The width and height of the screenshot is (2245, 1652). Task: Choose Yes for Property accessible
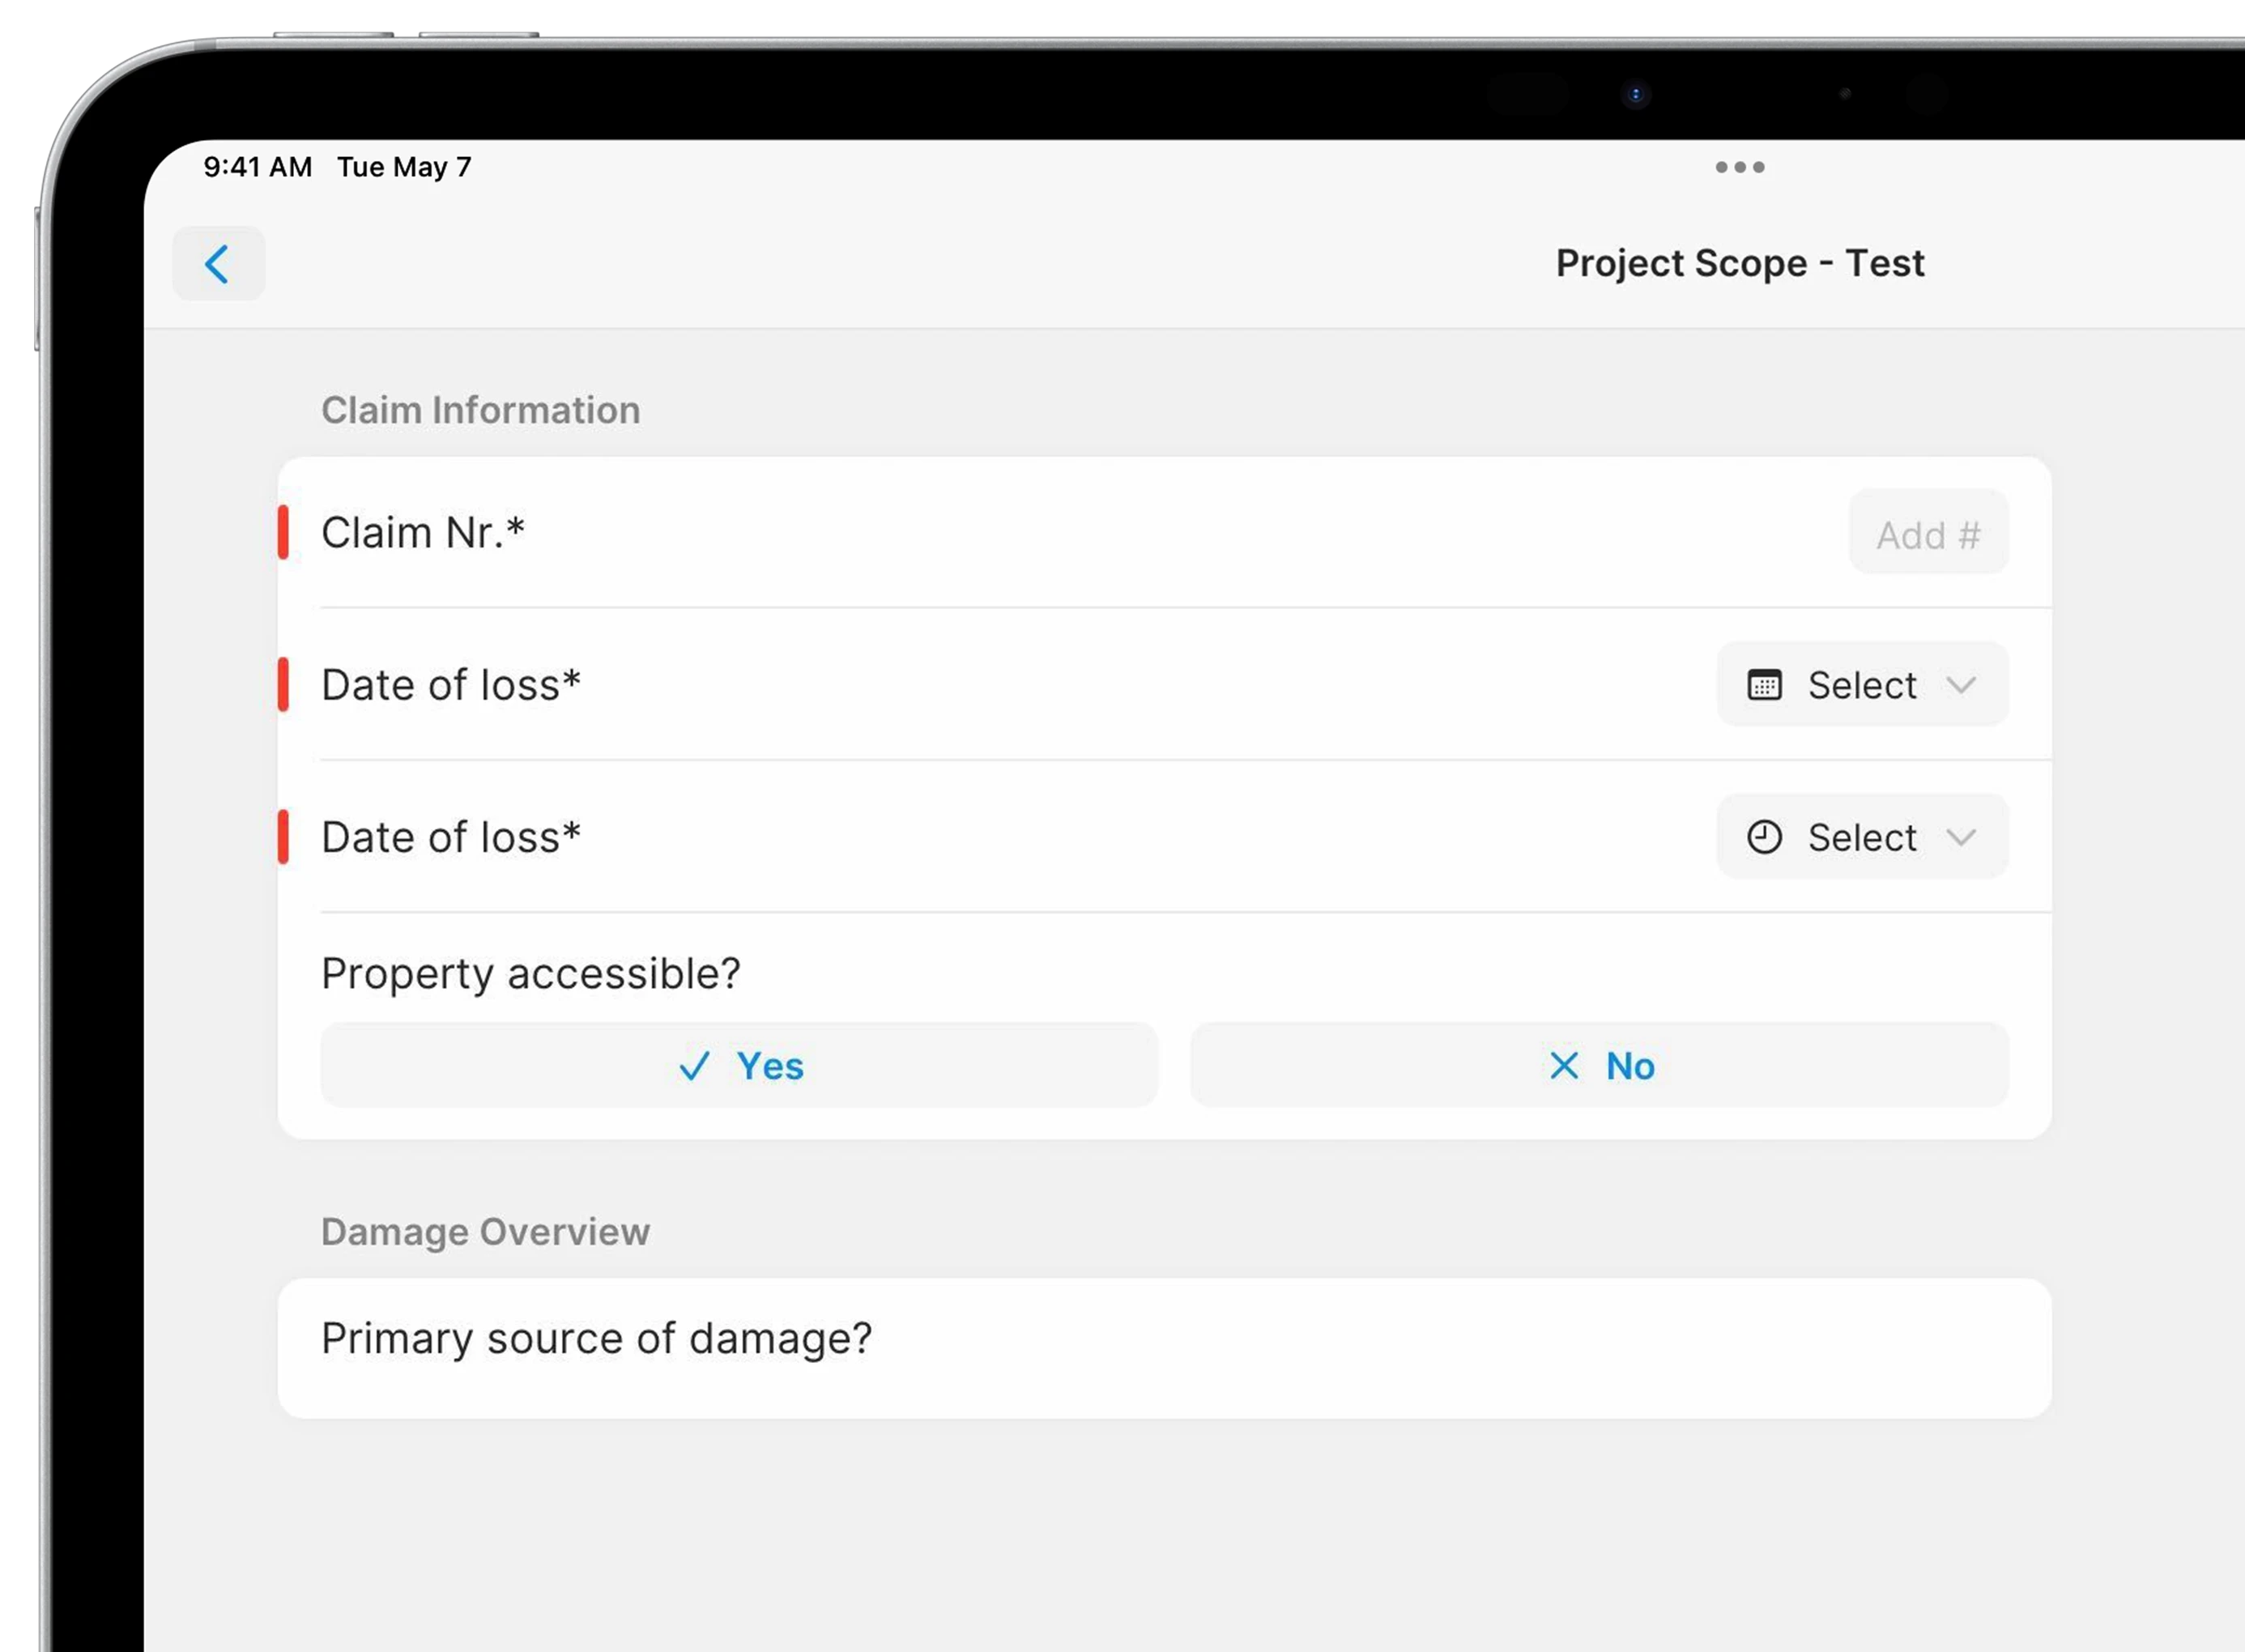pyautogui.click(x=739, y=1065)
